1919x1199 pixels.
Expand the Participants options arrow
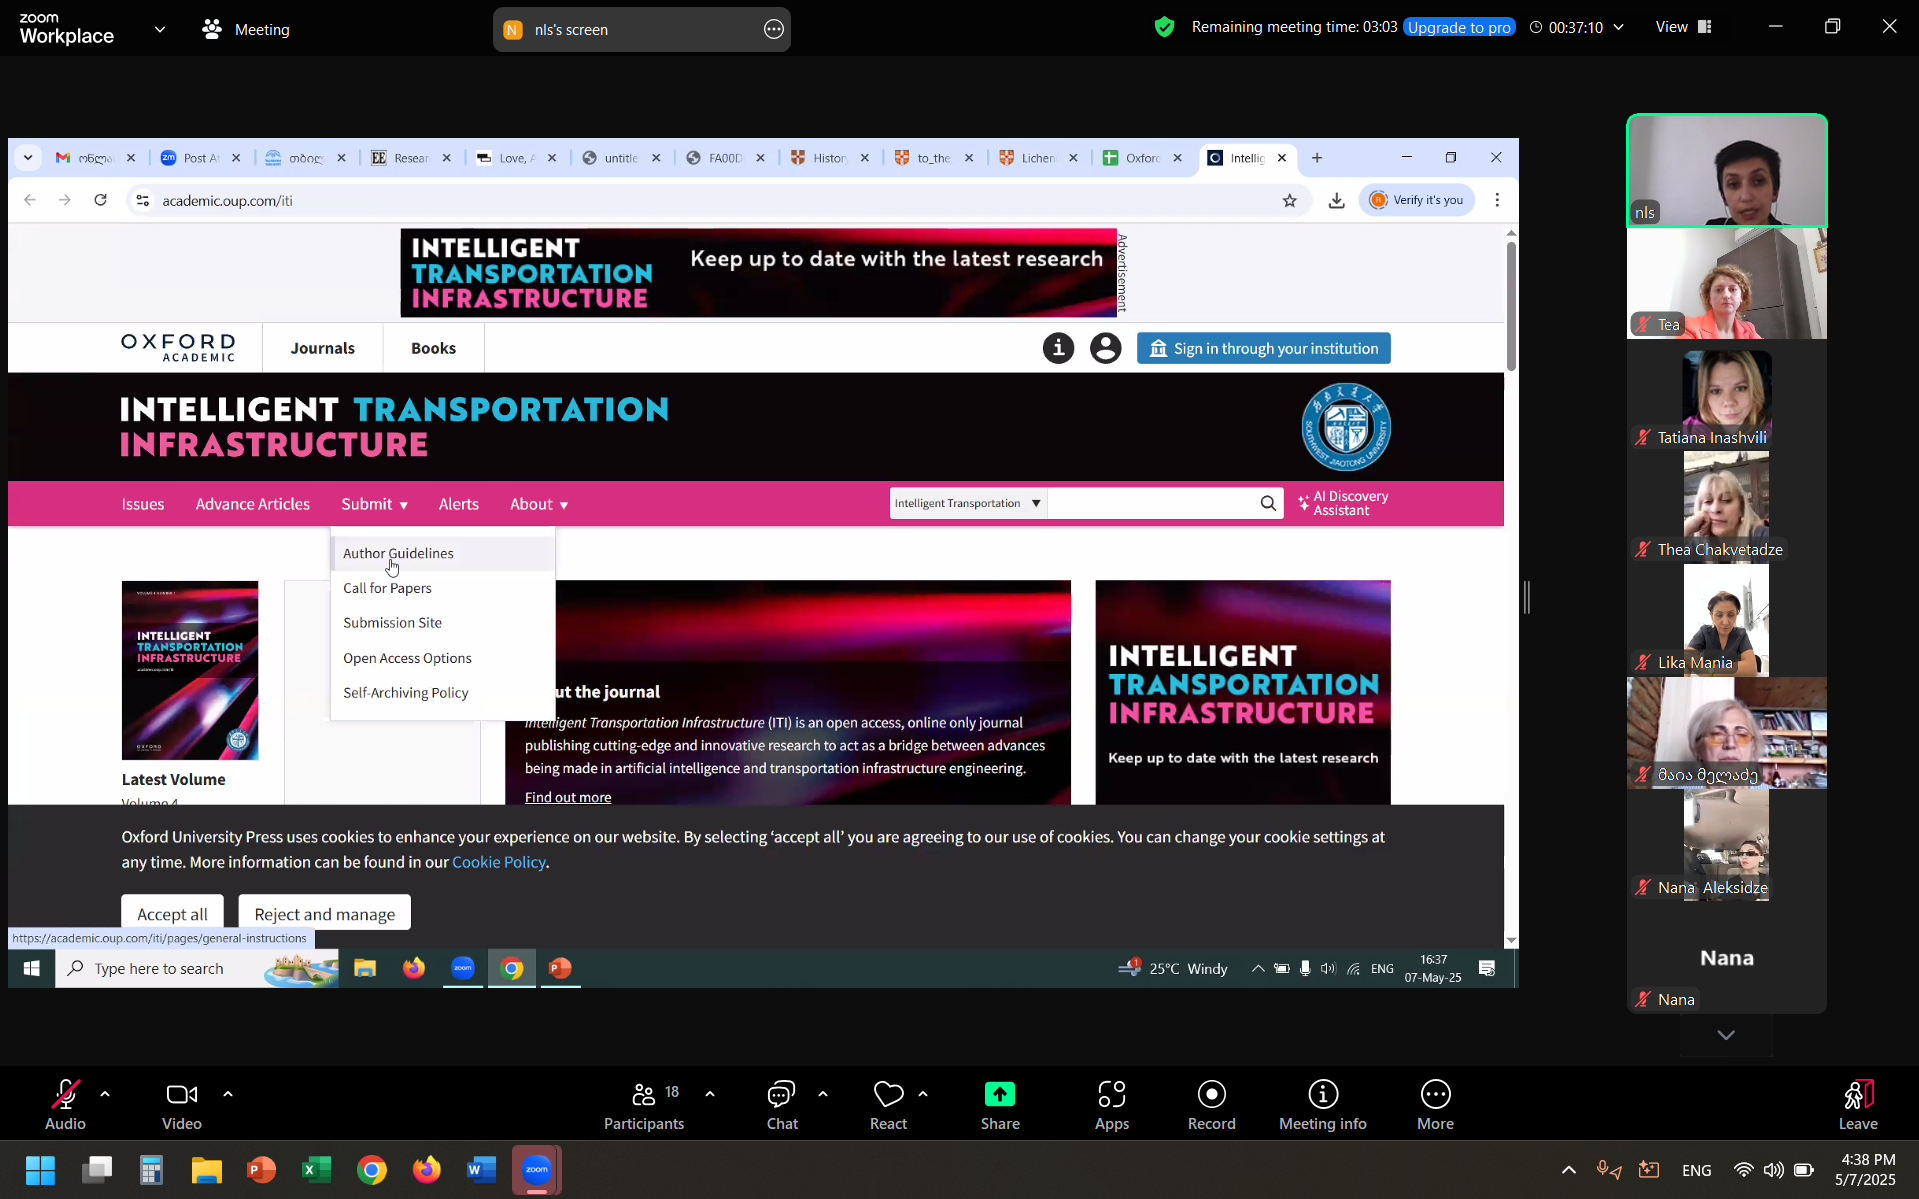(710, 1094)
